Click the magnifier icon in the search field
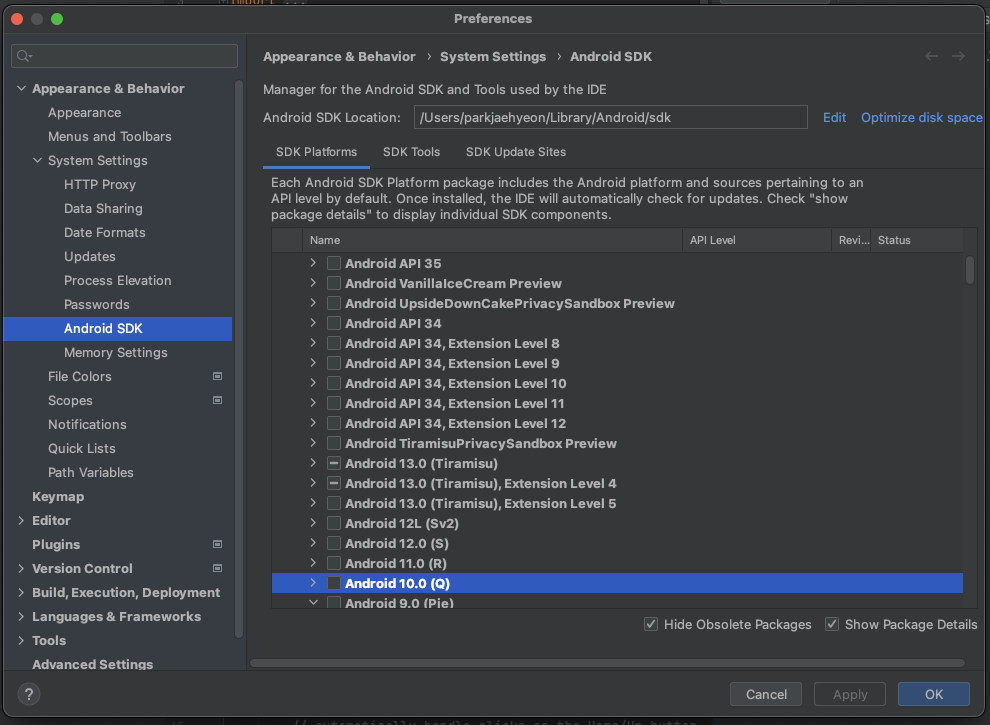 point(25,56)
